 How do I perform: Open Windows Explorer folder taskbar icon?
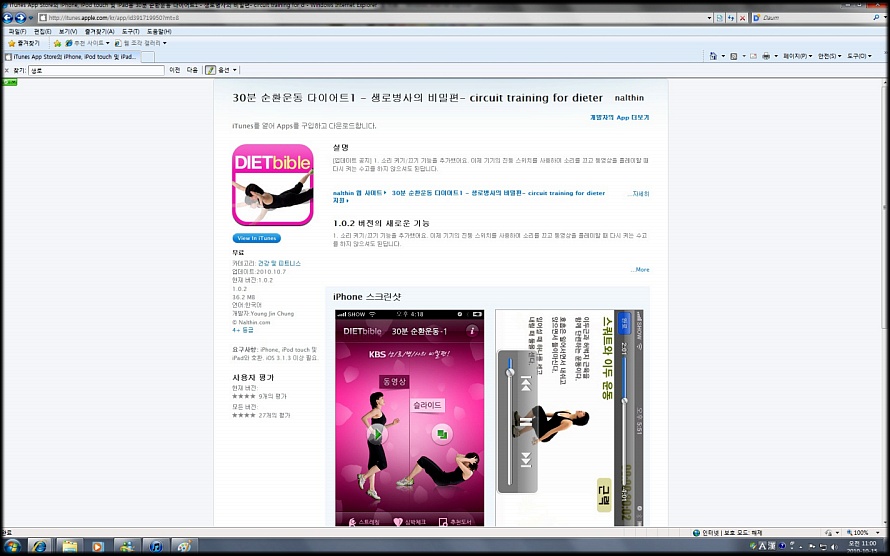[70, 546]
